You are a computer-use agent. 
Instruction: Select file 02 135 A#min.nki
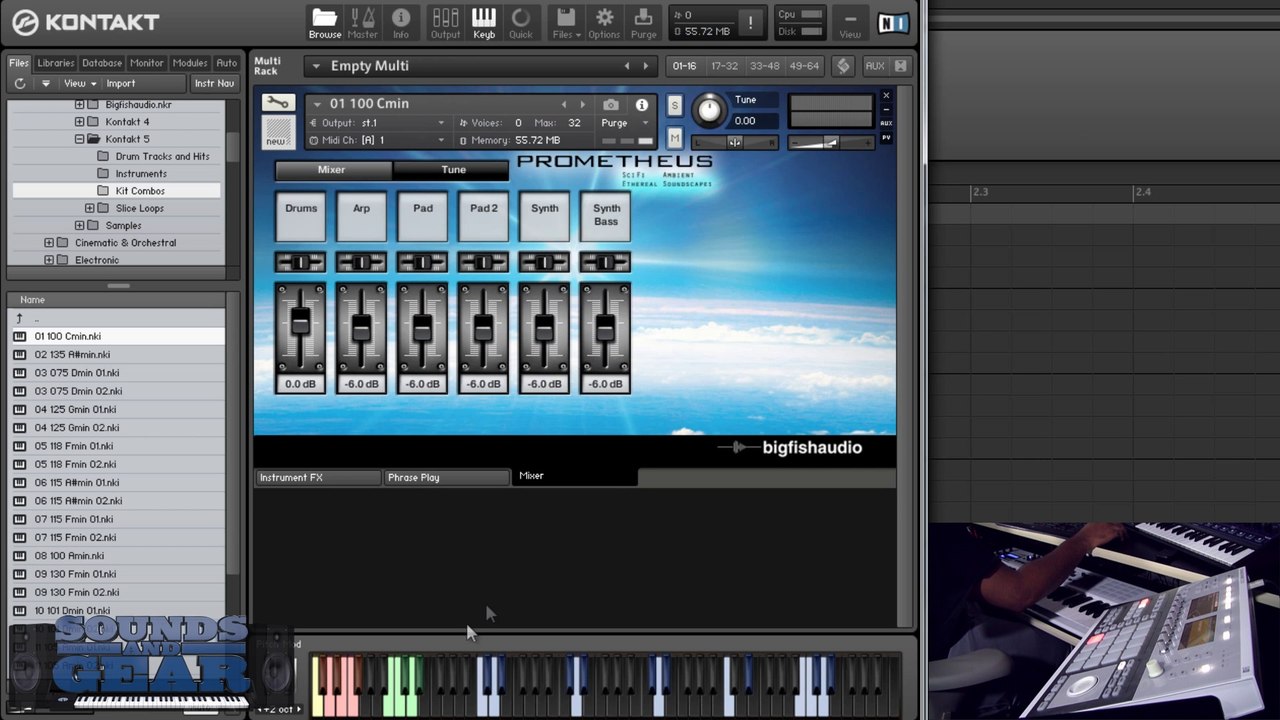point(118,355)
